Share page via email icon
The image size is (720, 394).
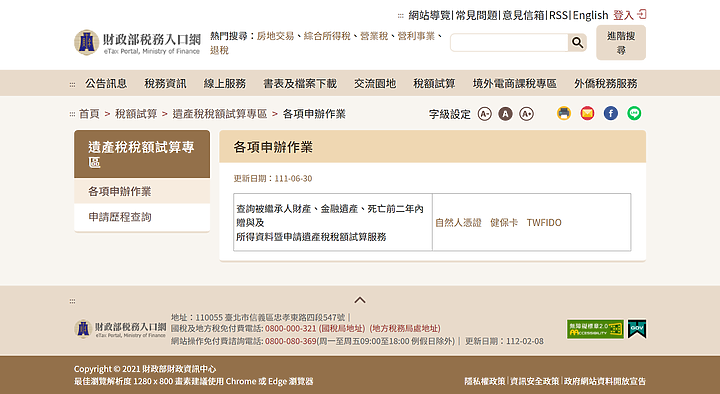(x=587, y=113)
